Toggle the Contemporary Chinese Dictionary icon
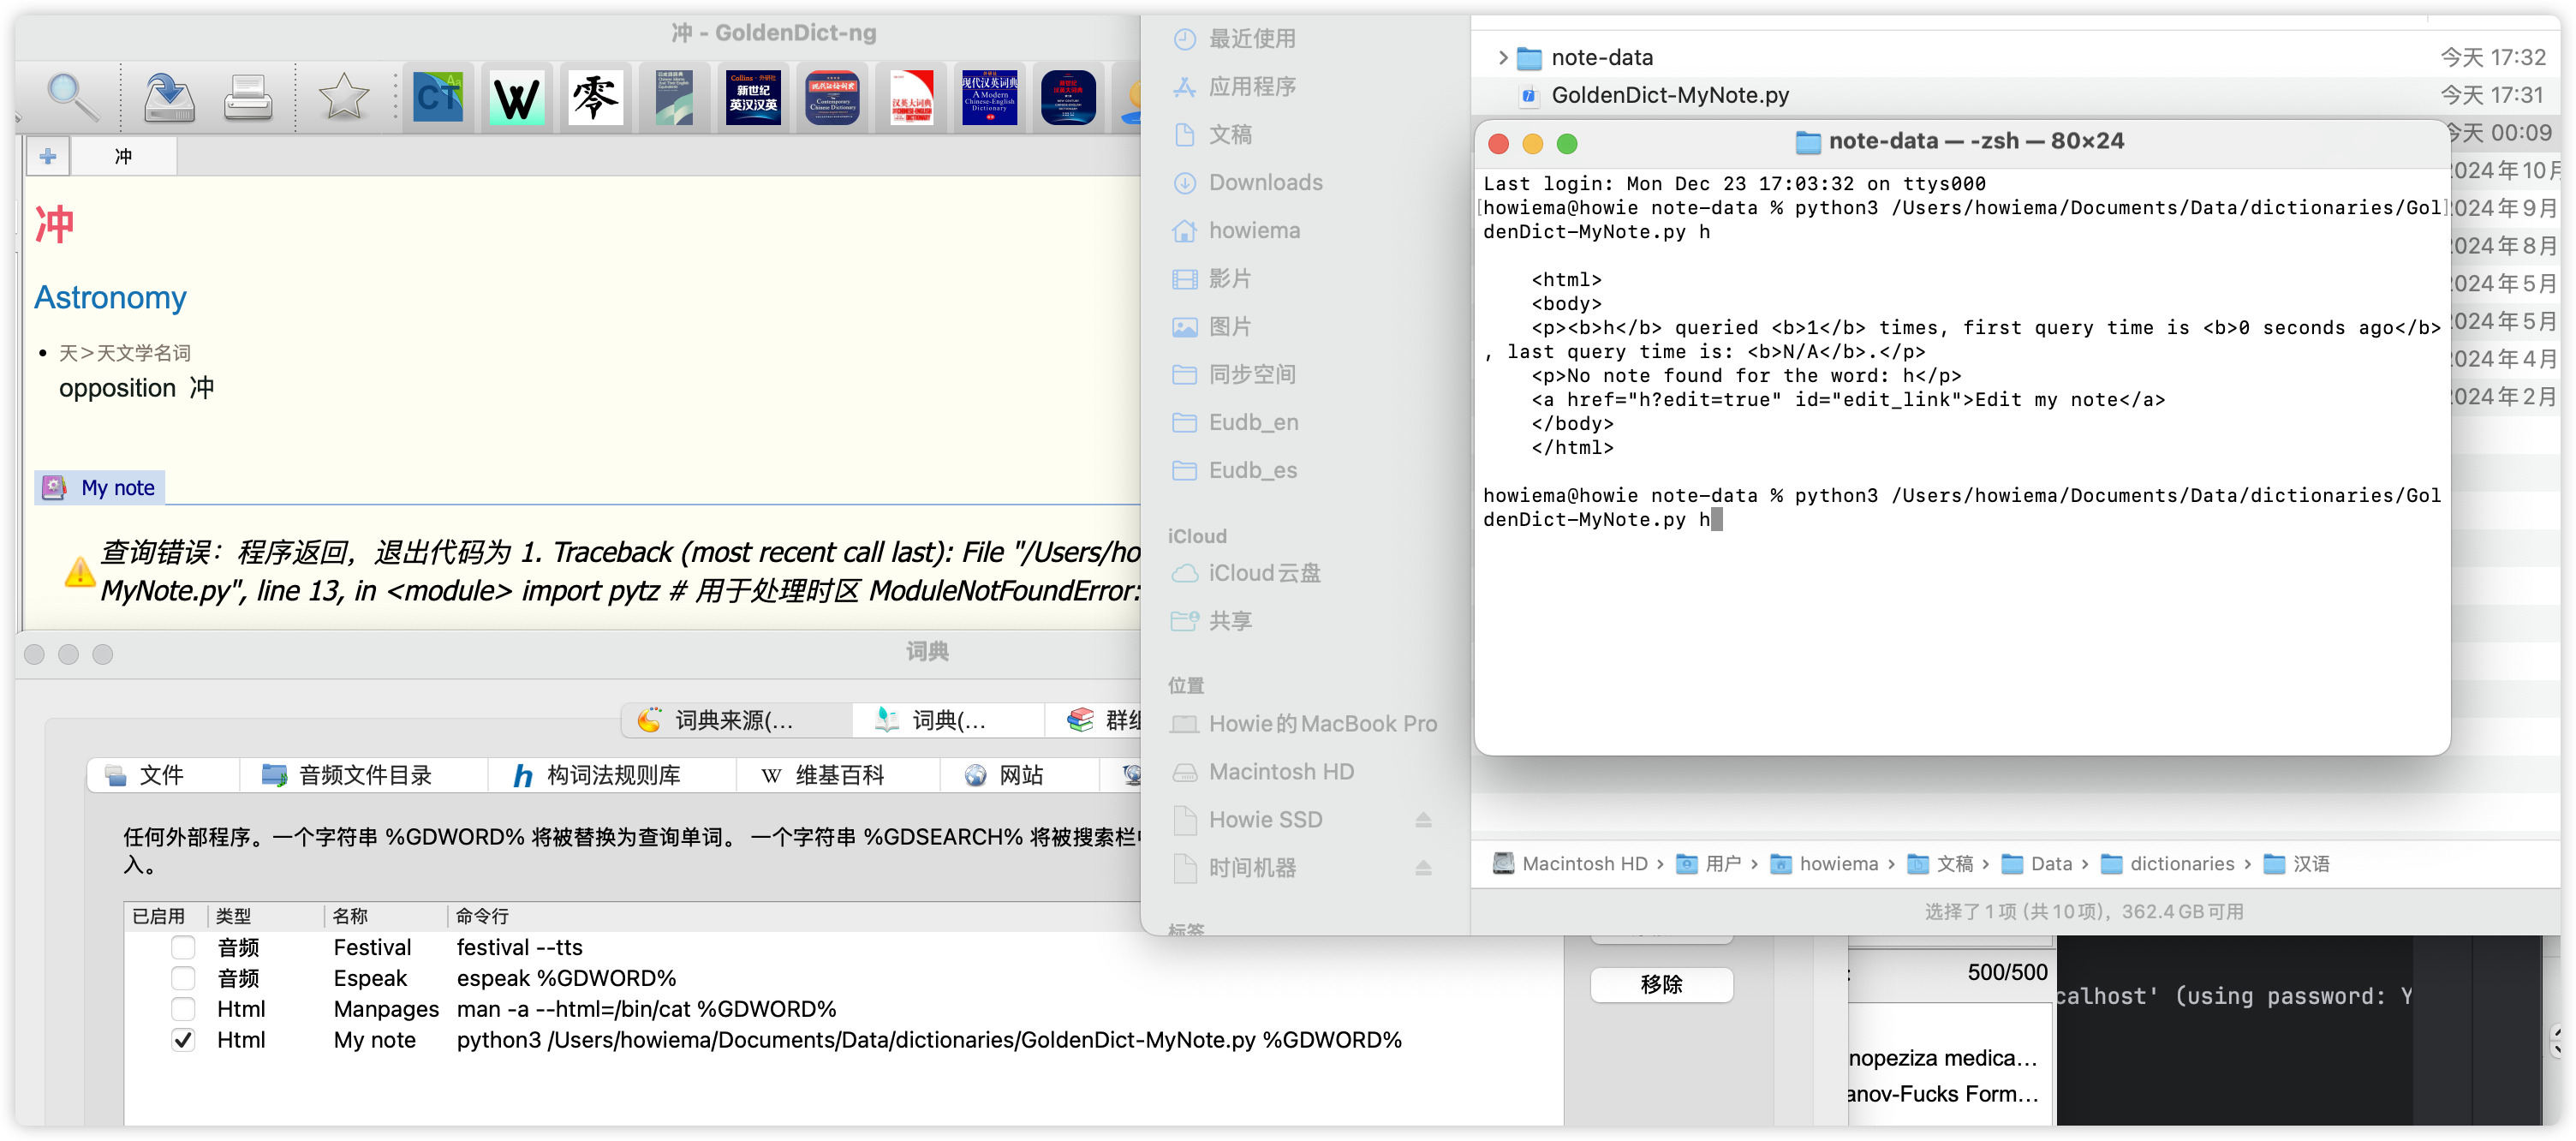The width and height of the screenshot is (2576, 1141). pyautogui.click(x=832, y=98)
